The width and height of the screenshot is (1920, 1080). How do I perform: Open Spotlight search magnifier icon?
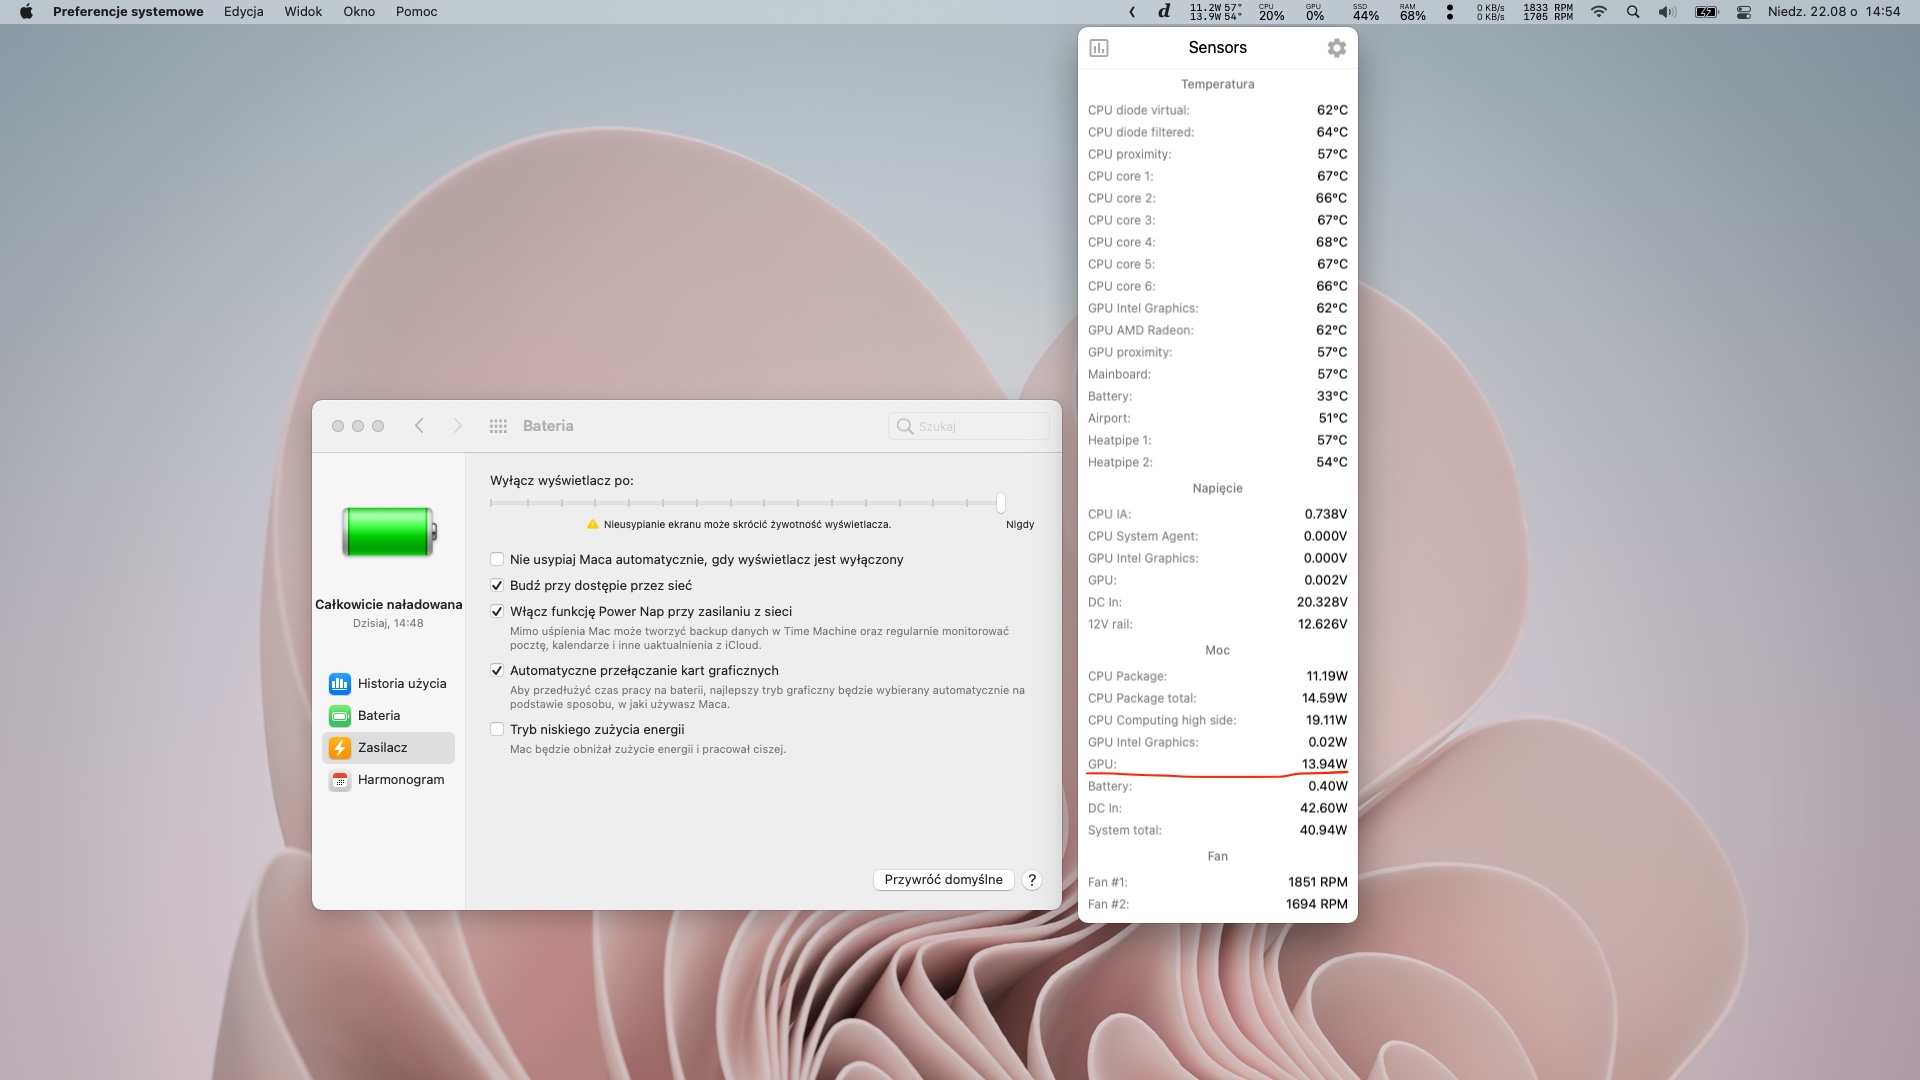1633,12
